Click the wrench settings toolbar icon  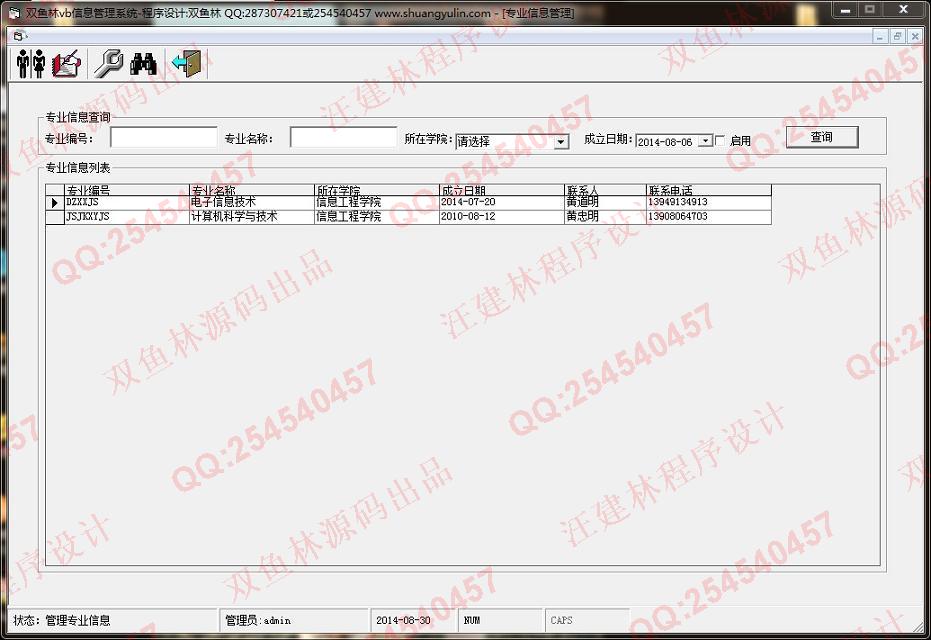(109, 64)
